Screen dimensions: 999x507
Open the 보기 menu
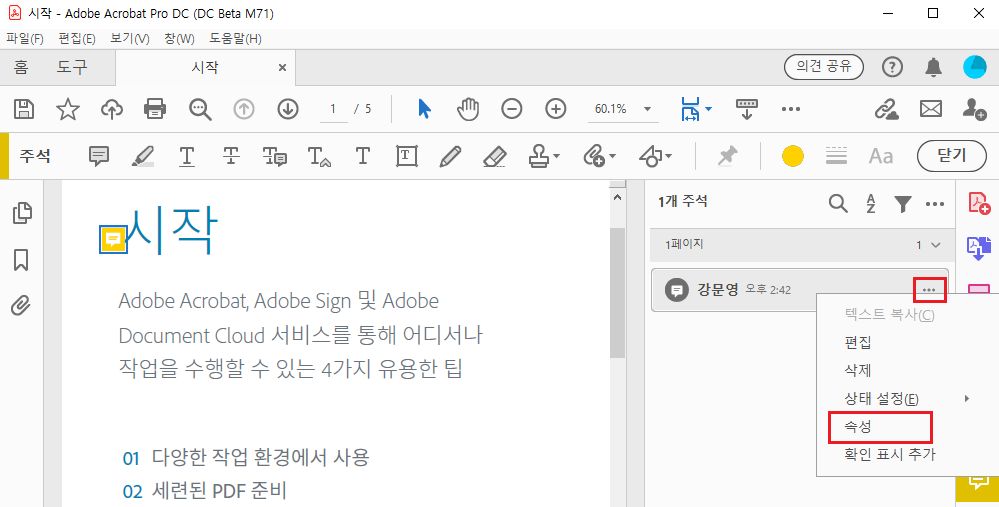click(129, 39)
